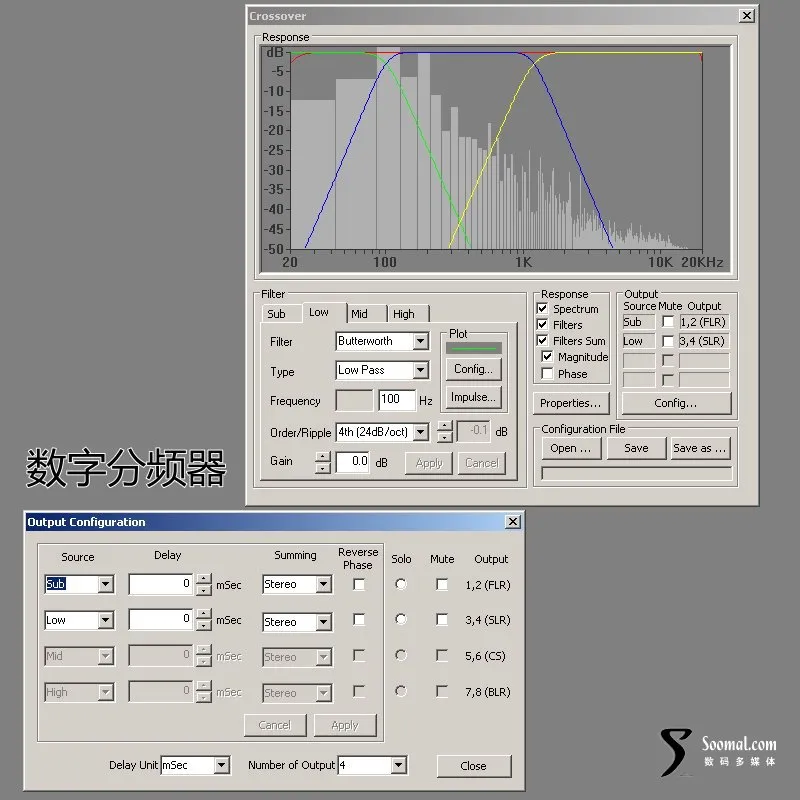The width and height of the screenshot is (800, 800).
Task: Enable the Phase checkbox
Action: (x=547, y=373)
